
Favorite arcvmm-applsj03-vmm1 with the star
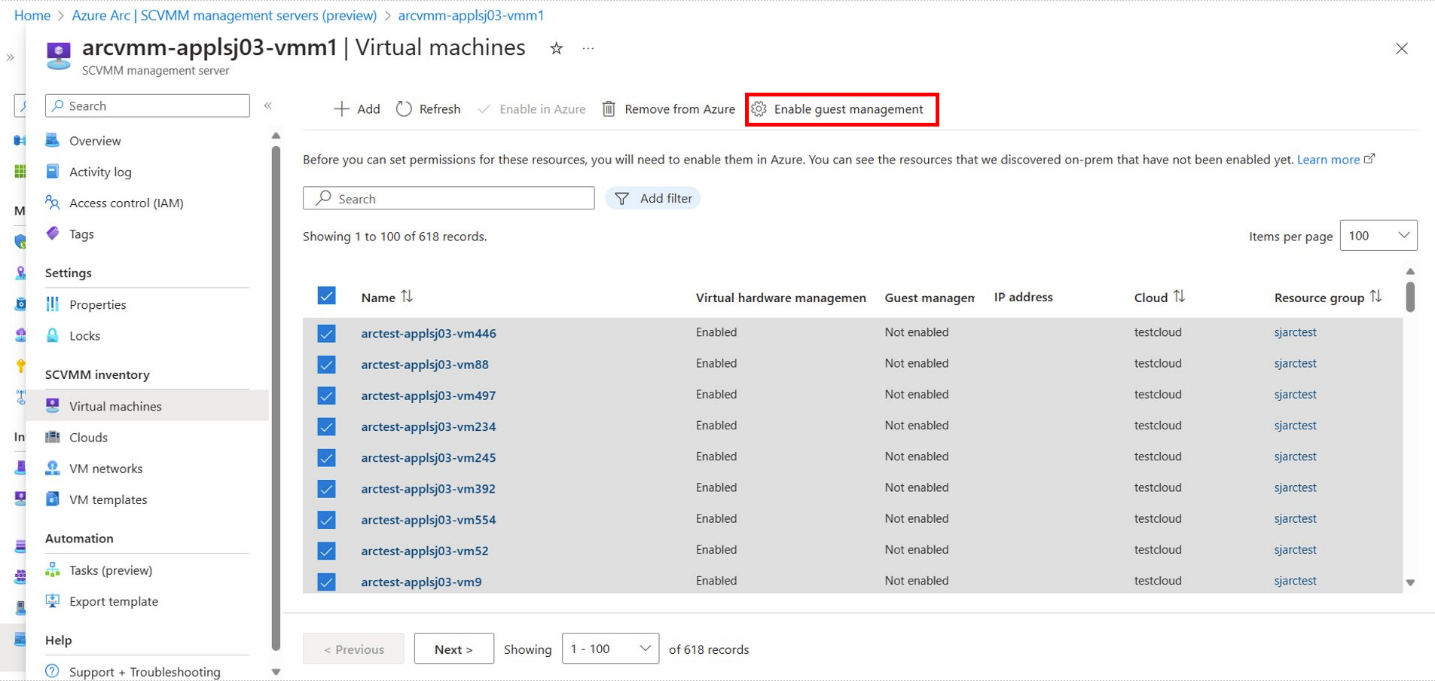coord(556,46)
